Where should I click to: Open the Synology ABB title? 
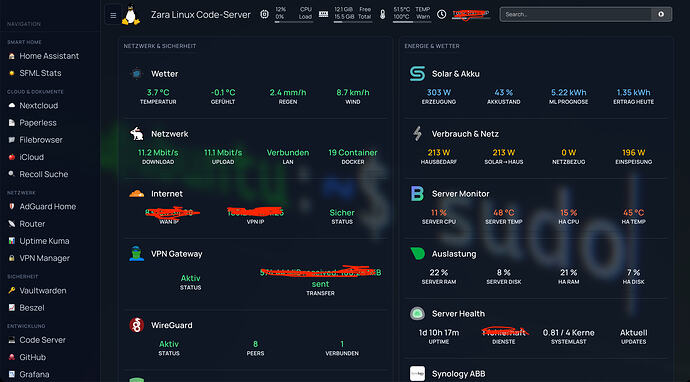click(x=459, y=374)
